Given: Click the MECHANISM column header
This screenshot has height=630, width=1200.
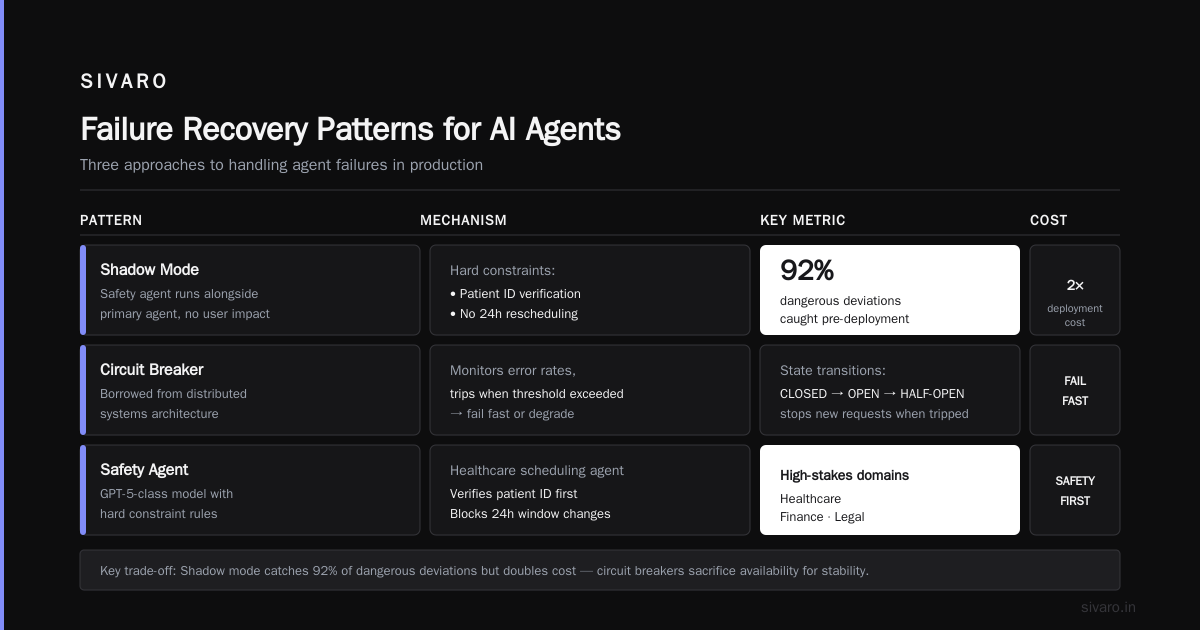Looking at the screenshot, I should [x=463, y=220].
